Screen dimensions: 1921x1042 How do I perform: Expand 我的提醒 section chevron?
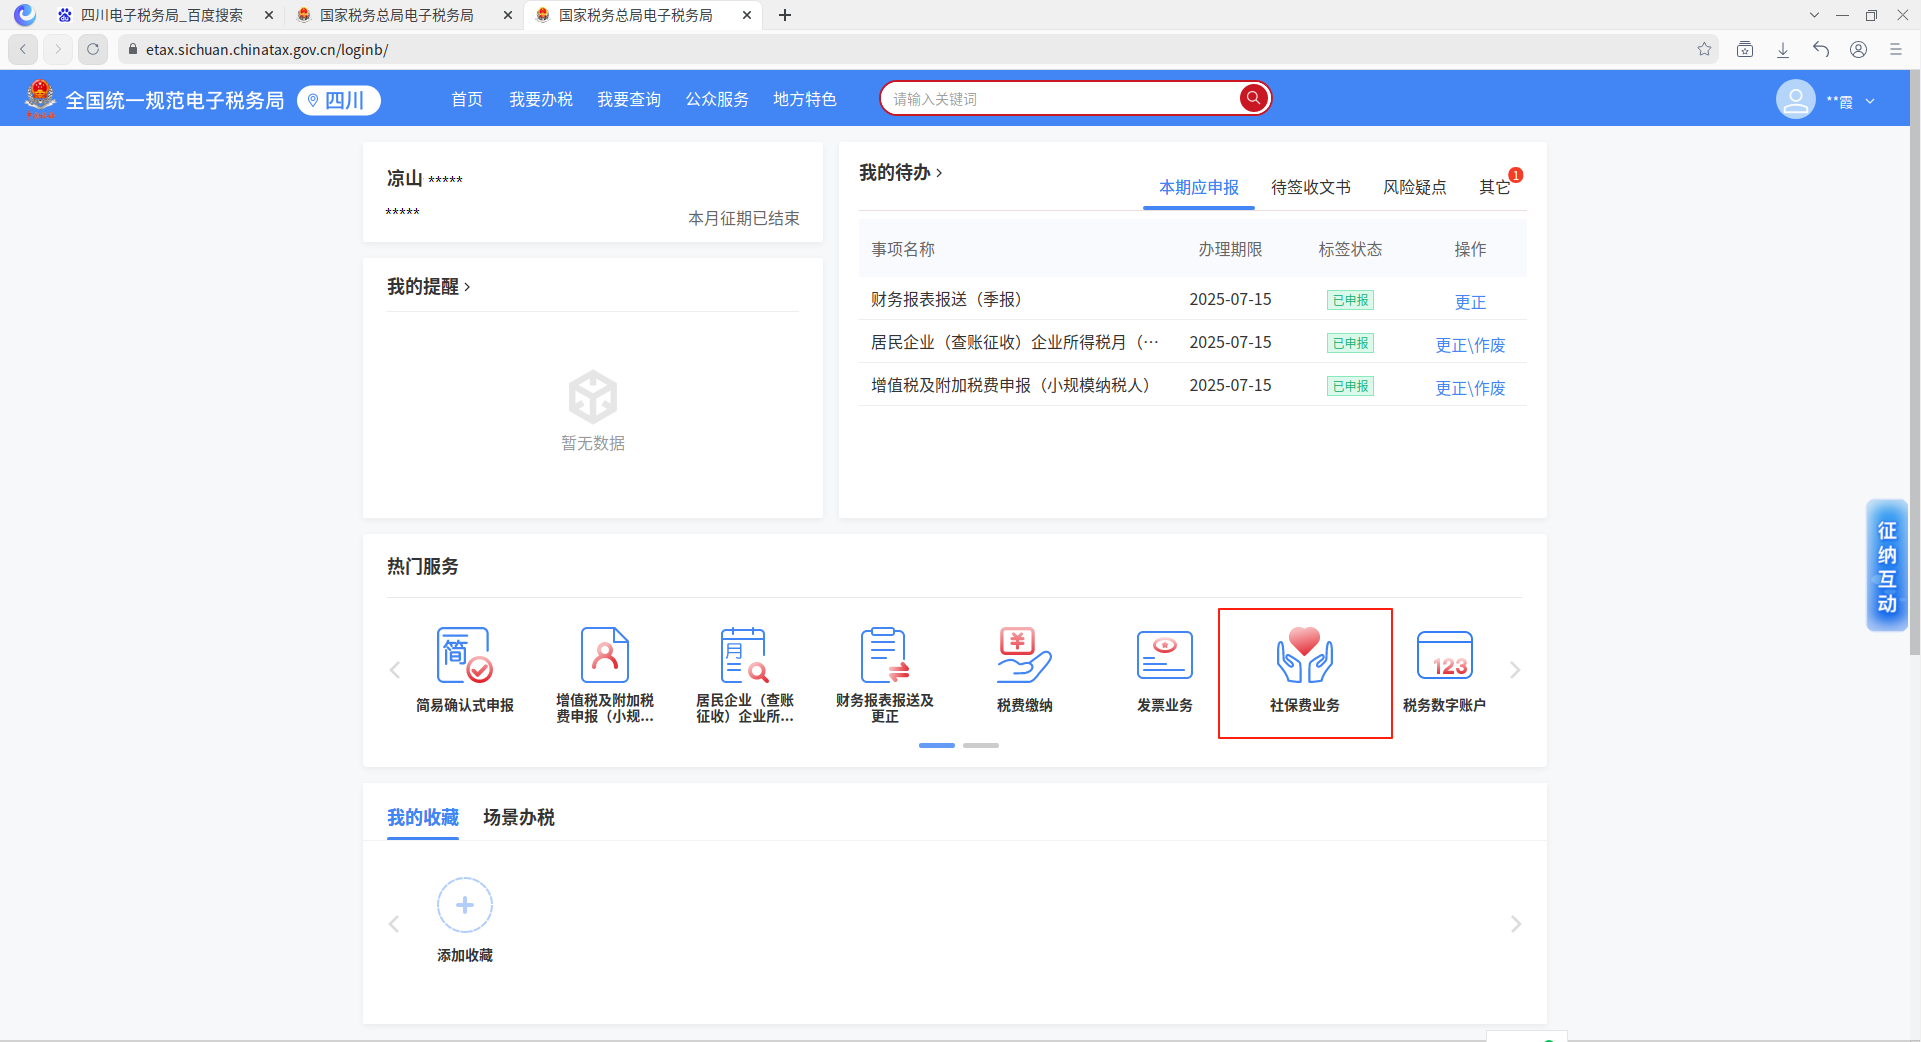pyautogui.click(x=467, y=287)
